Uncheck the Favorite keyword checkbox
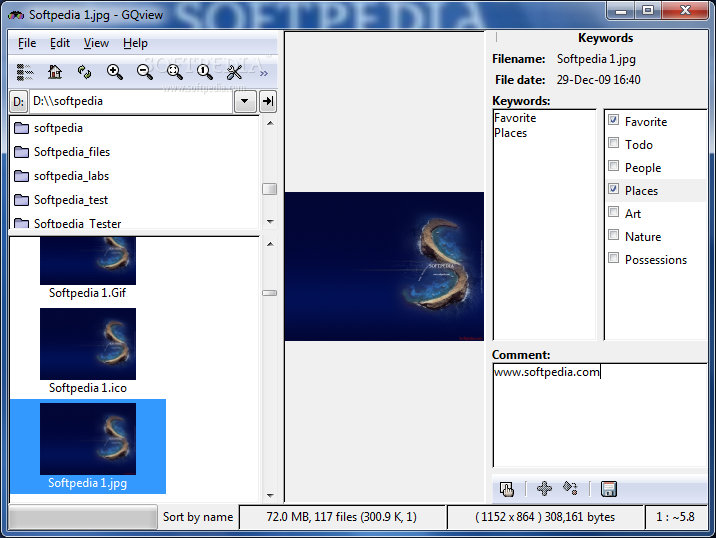 click(x=614, y=120)
